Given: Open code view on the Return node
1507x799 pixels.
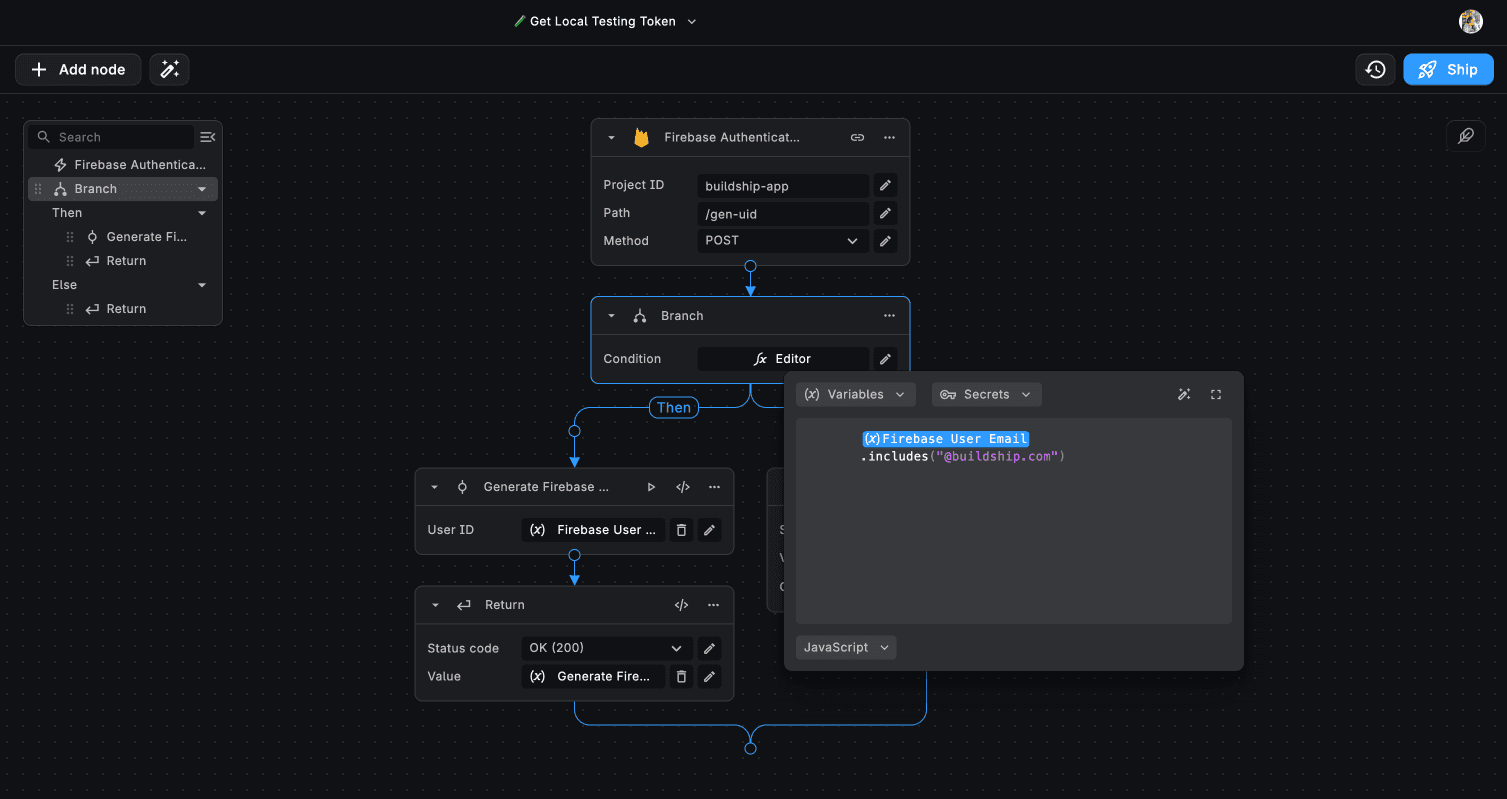Looking at the screenshot, I should 681,604.
